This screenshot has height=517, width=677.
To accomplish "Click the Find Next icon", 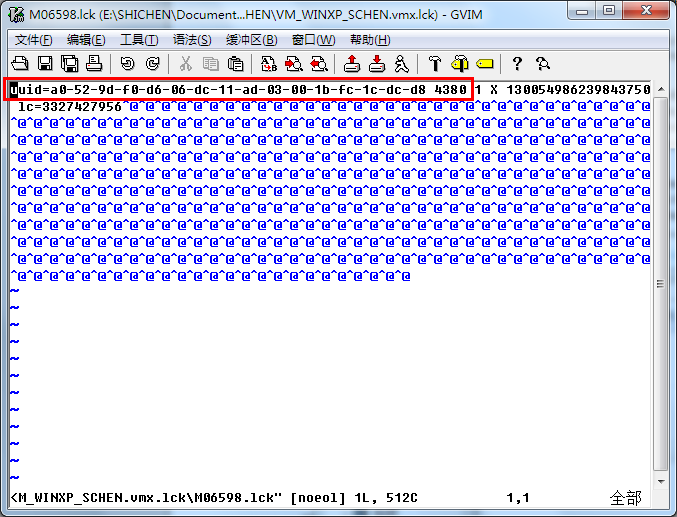I will click(294, 63).
